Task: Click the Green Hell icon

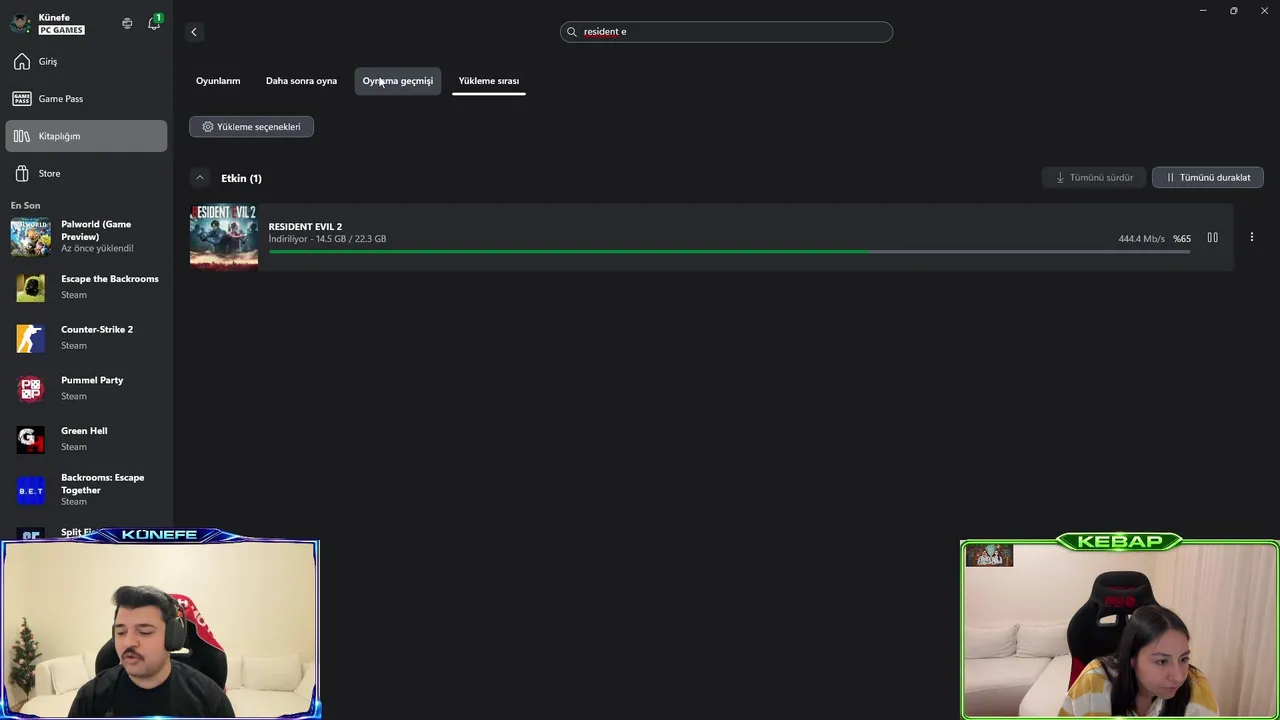Action: tap(31, 439)
